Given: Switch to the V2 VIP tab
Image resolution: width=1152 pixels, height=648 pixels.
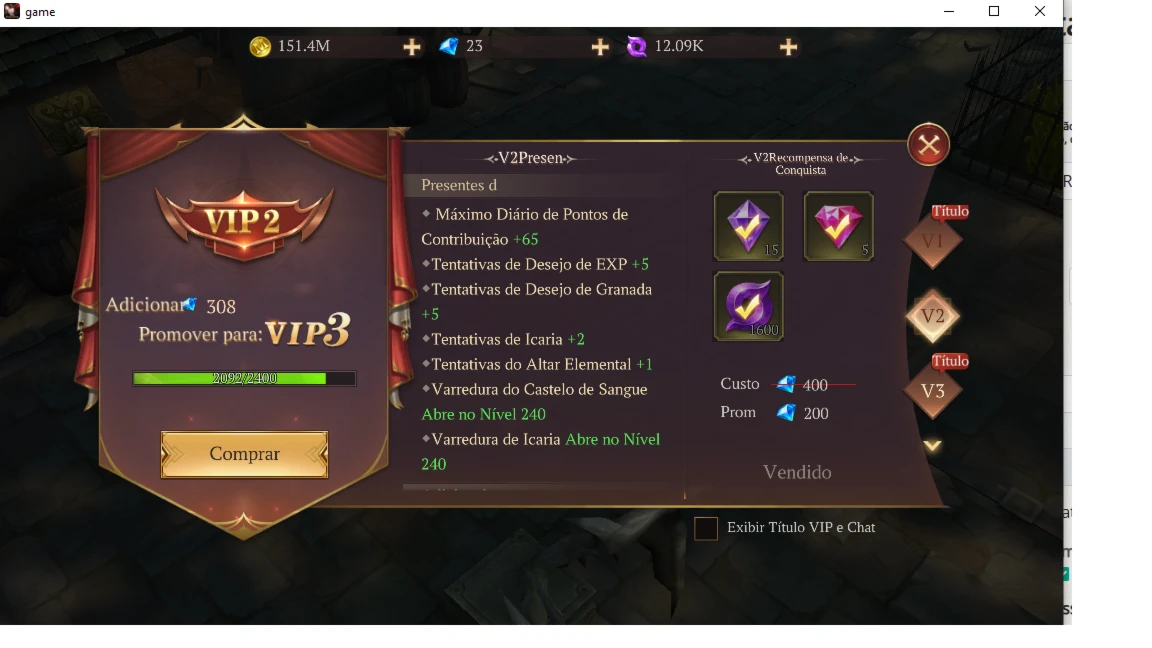Looking at the screenshot, I should [x=932, y=316].
